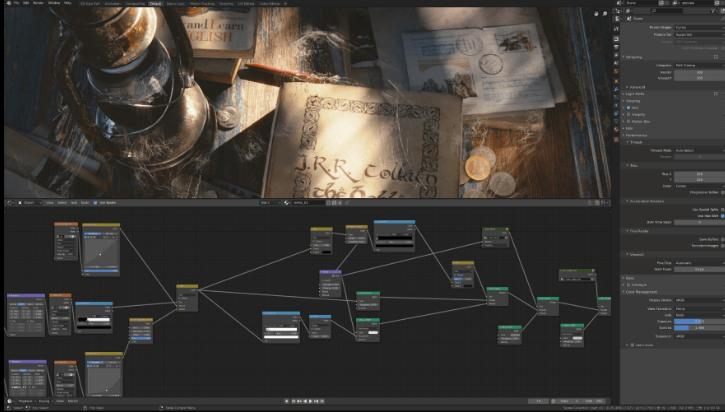Open the Blender logo menu
Image resolution: width=725 pixels, height=412 pixels.
pyautogui.click(x=7, y=3)
